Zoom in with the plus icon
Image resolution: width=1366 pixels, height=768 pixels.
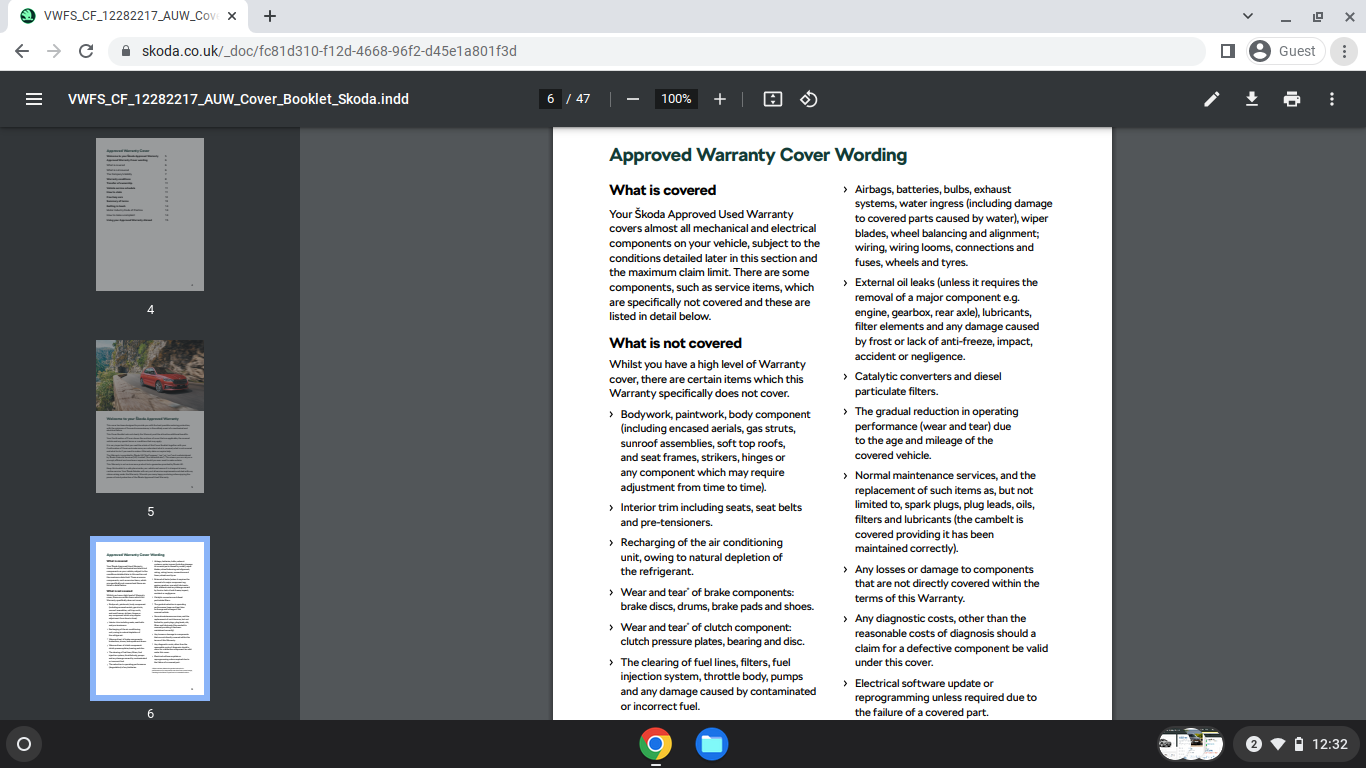(720, 99)
